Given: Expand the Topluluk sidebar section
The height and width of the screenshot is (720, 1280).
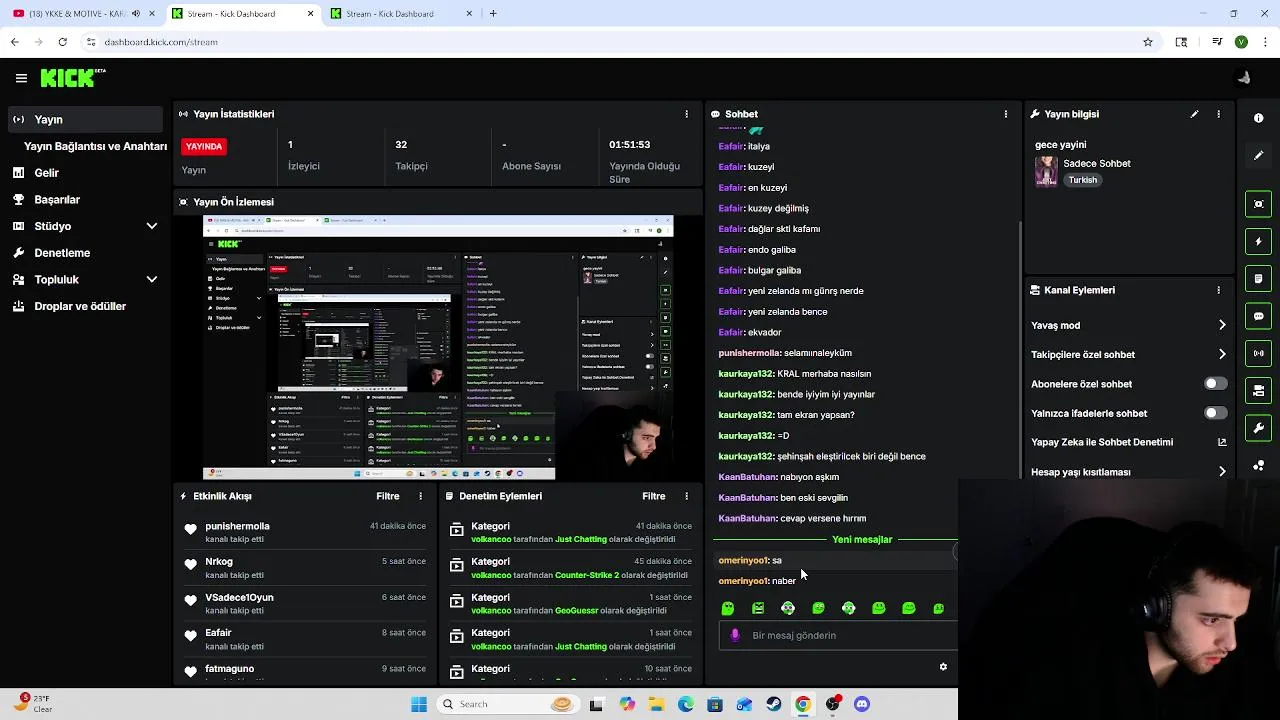Looking at the screenshot, I should [x=152, y=280].
